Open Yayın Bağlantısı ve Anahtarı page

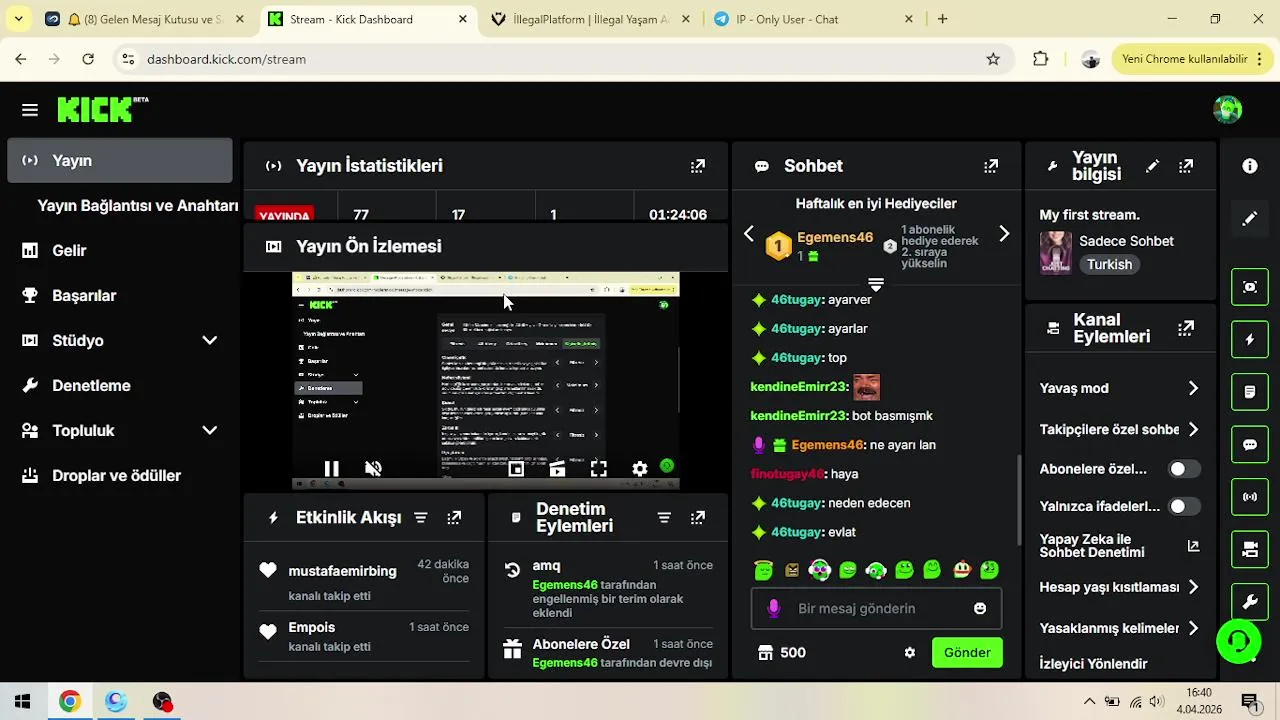tap(138, 205)
